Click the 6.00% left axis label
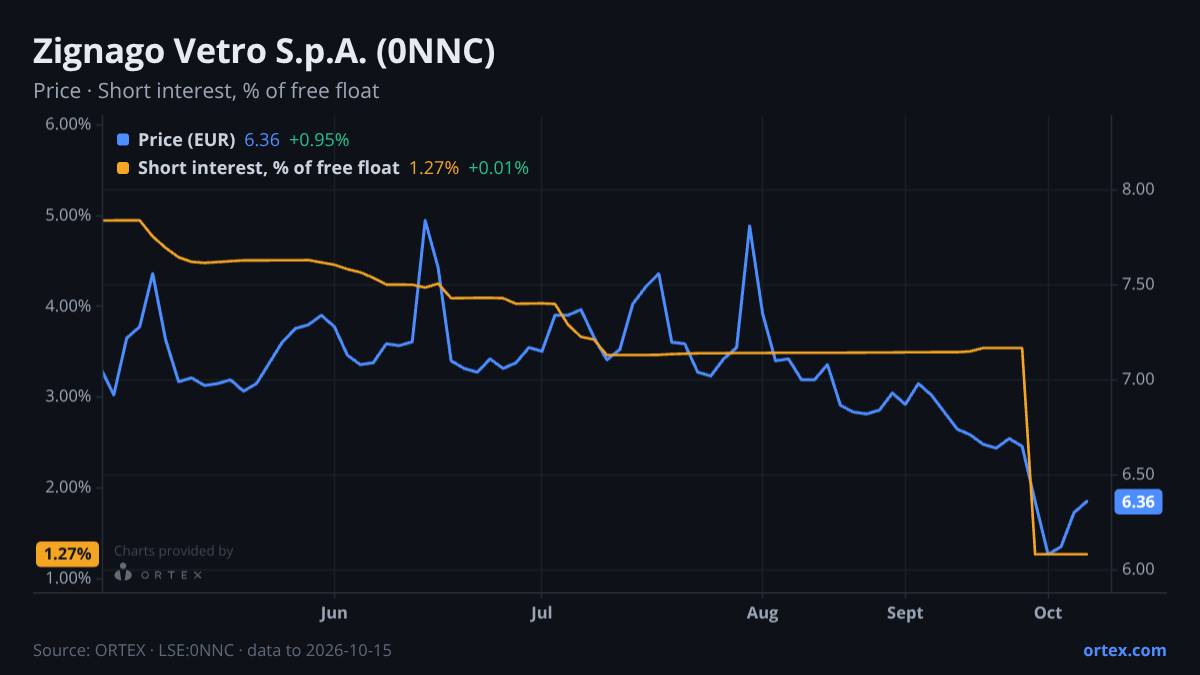 pos(68,124)
